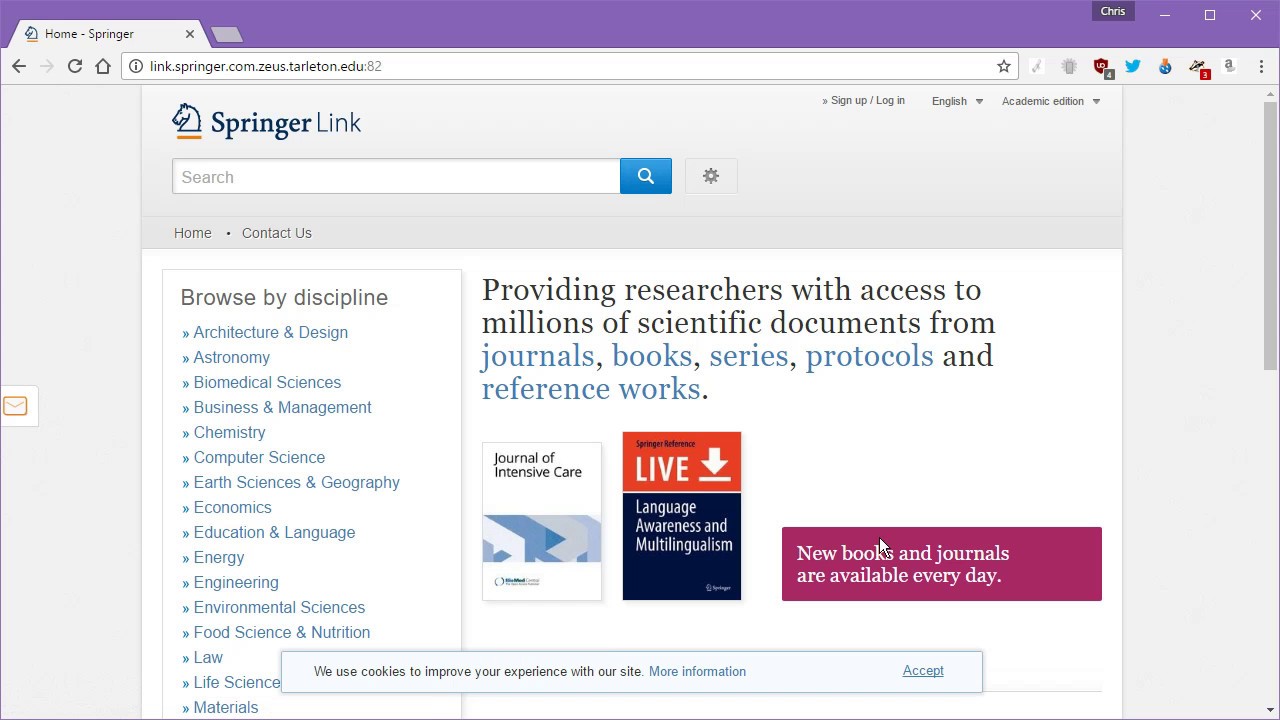The height and width of the screenshot is (720, 1280).
Task: Open the Chrome three-dot menu
Action: (x=1260, y=66)
